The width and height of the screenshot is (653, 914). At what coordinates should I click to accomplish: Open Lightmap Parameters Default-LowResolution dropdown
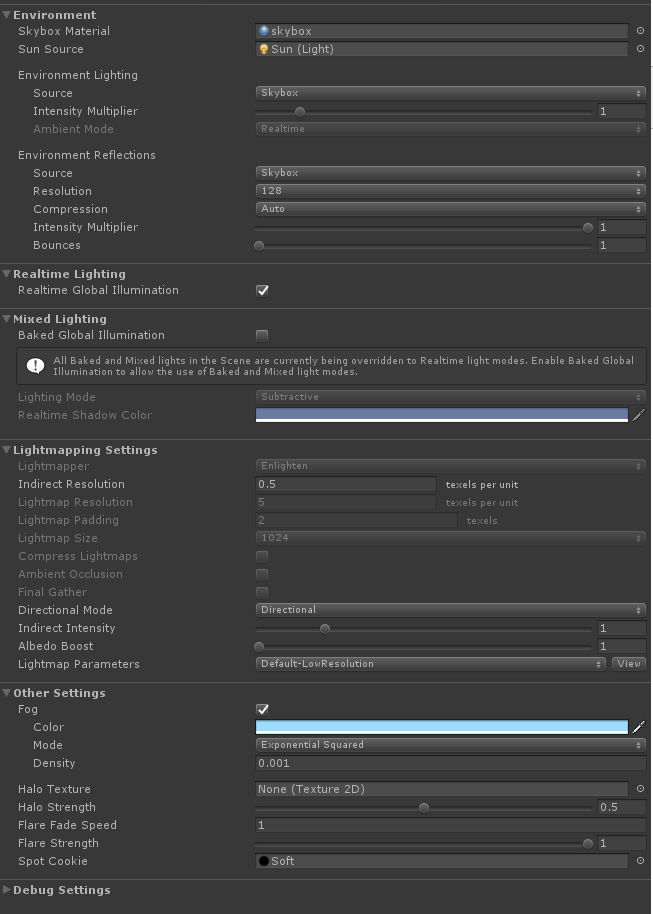[431, 664]
